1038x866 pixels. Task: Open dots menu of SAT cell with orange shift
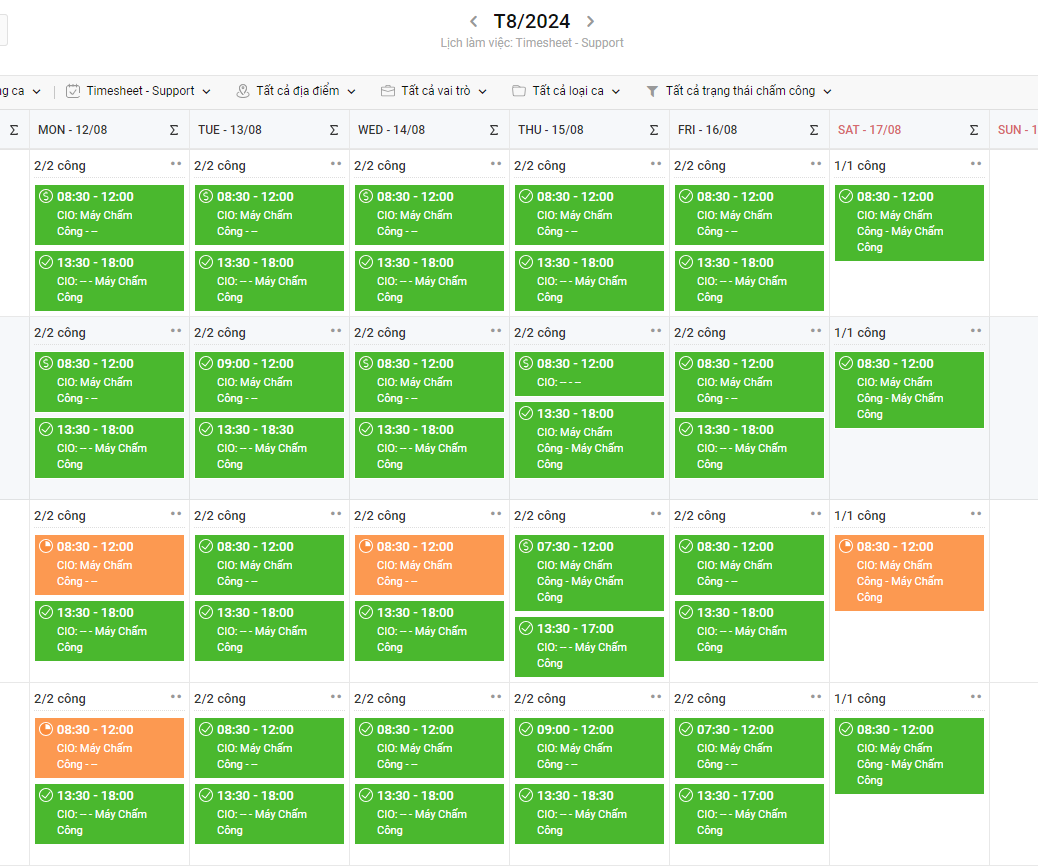(976, 514)
